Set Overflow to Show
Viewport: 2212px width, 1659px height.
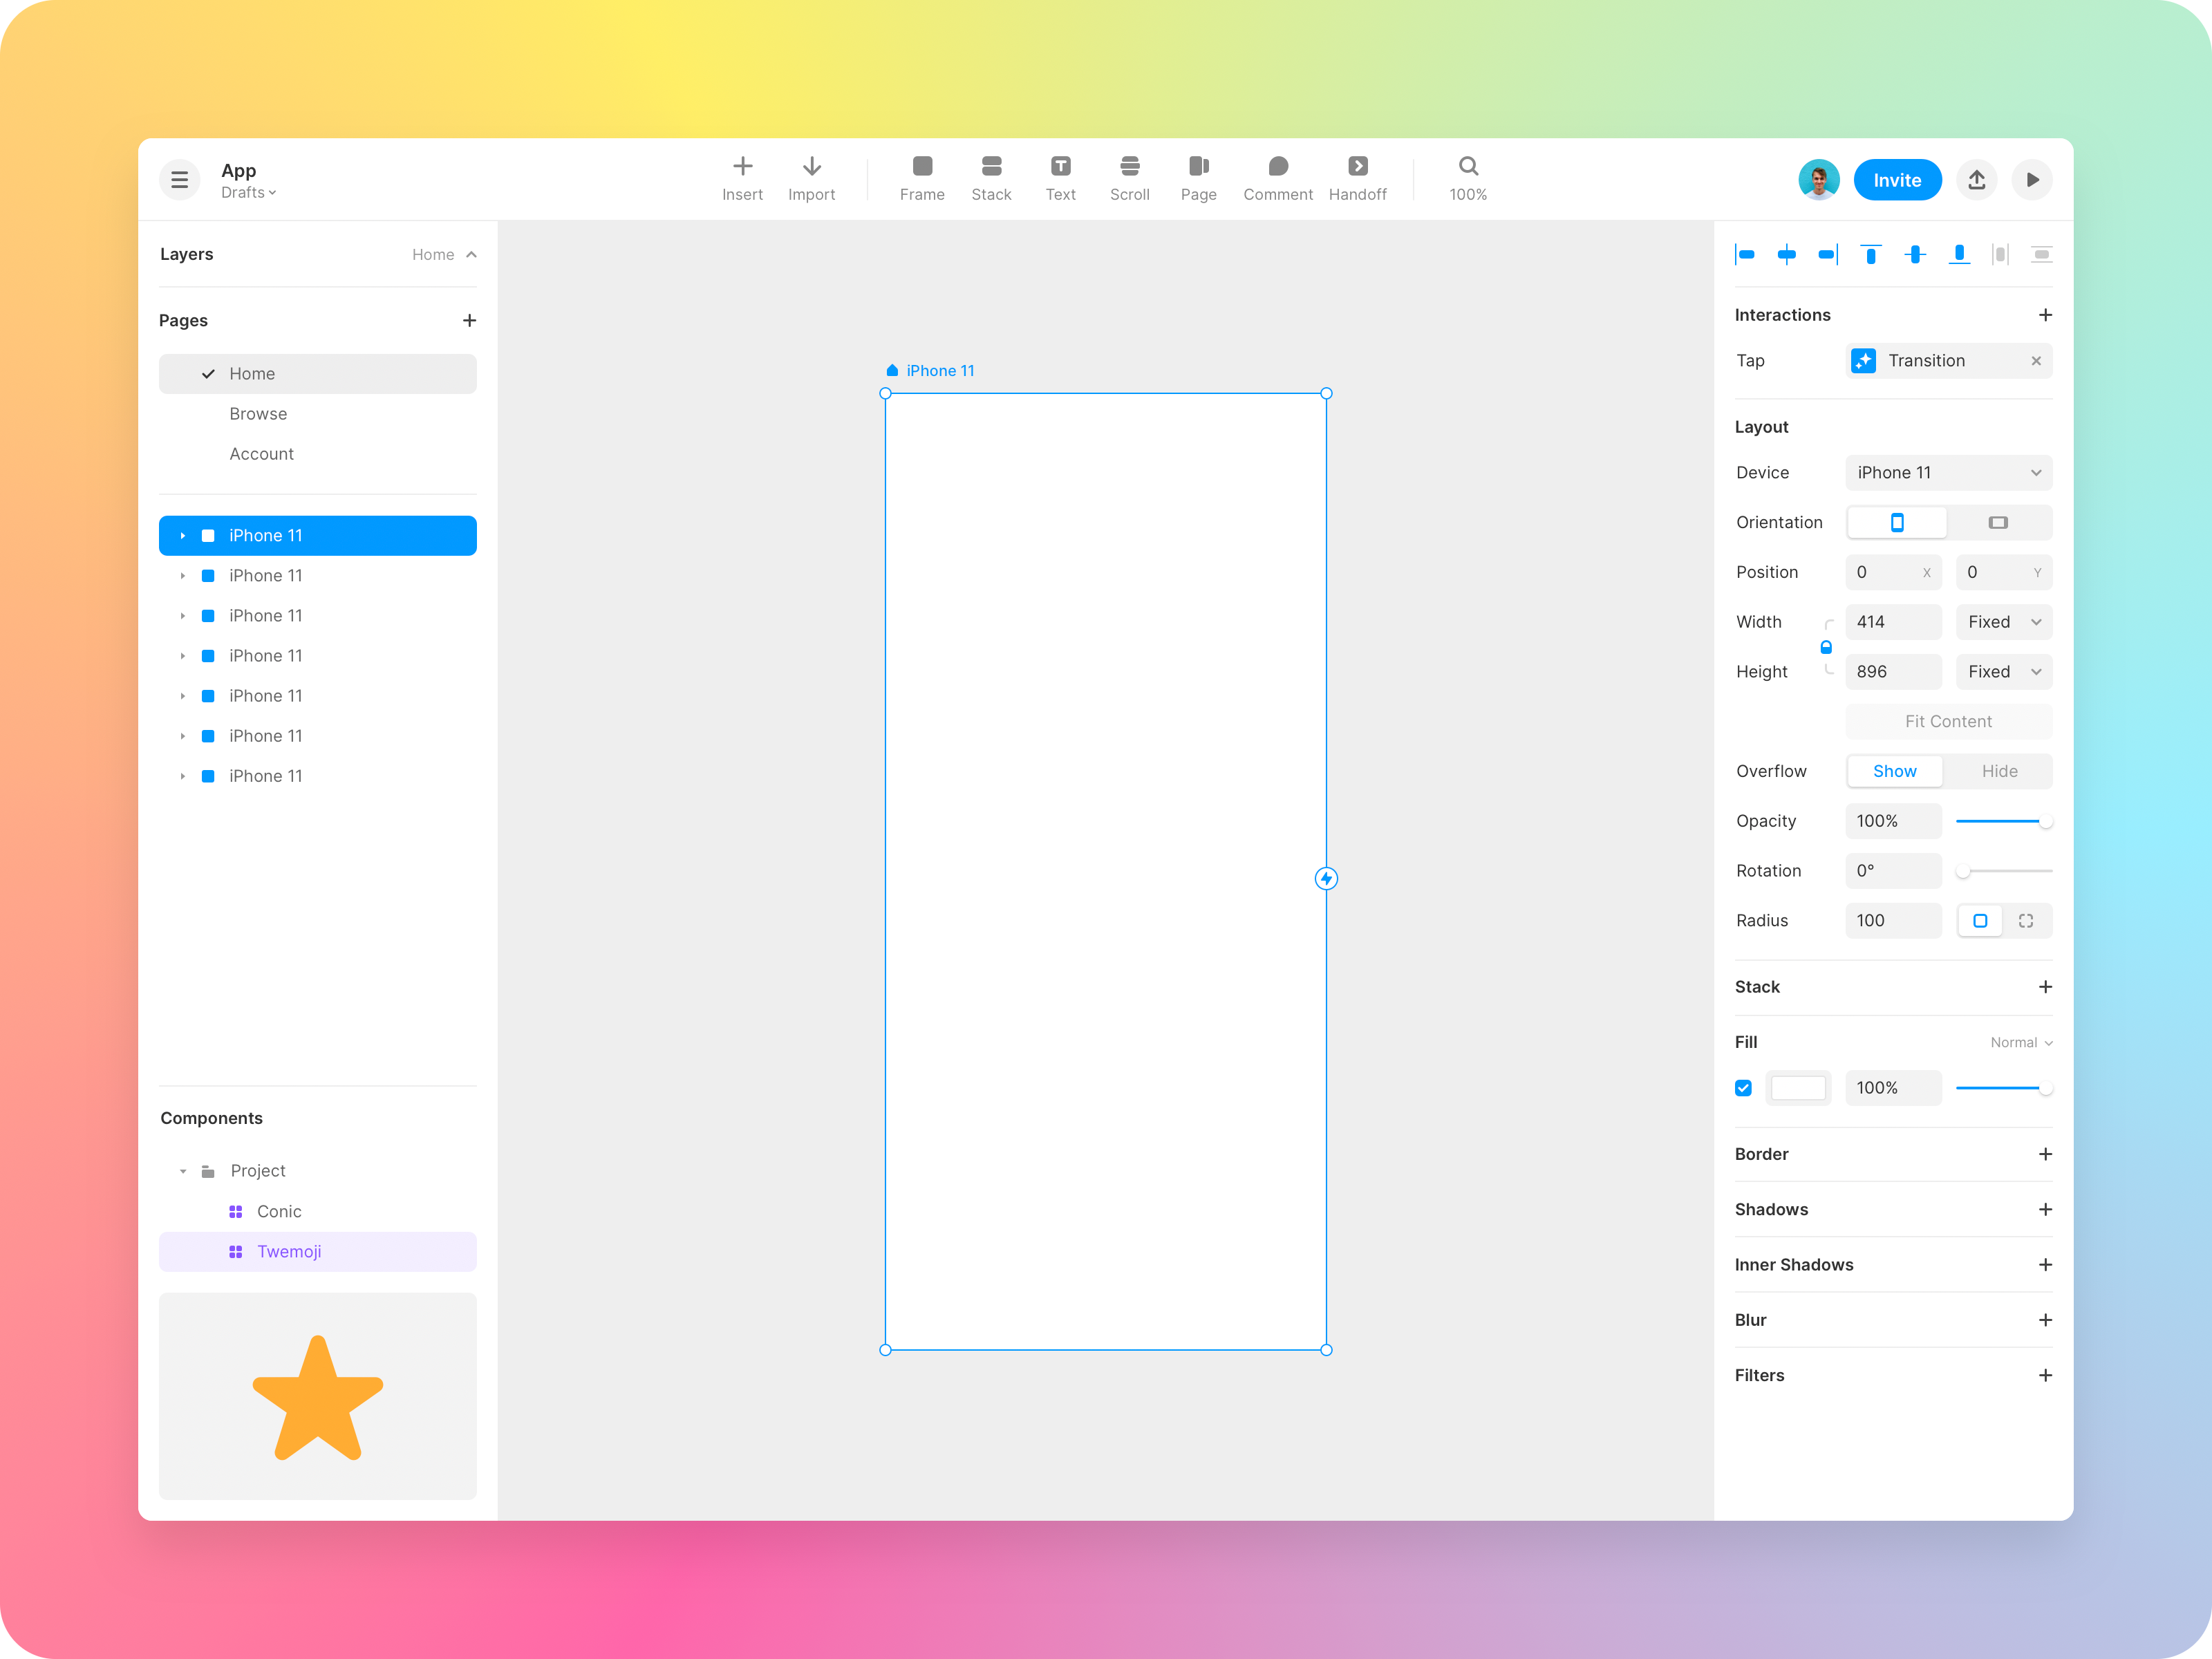pyautogui.click(x=1894, y=771)
